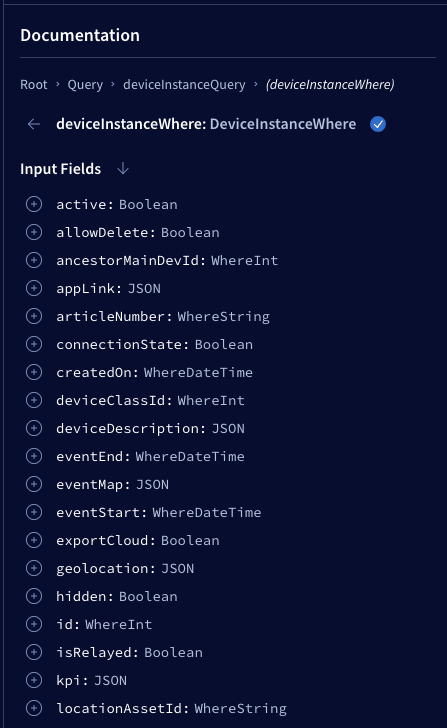Add allowDelete field via plus icon

(x=34, y=232)
